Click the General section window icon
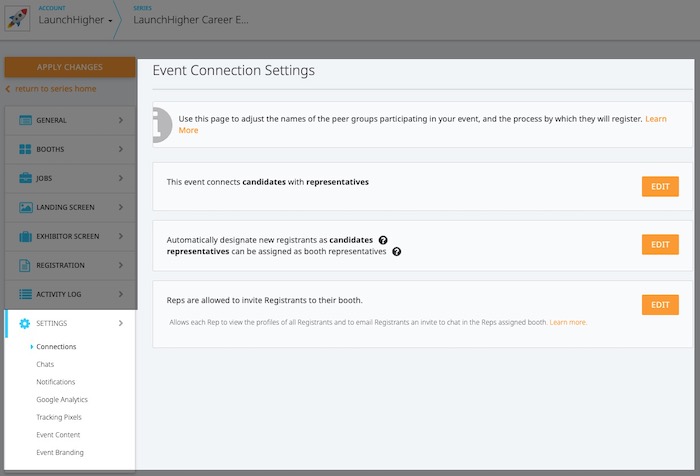The height and width of the screenshot is (476, 700). click(25, 120)
